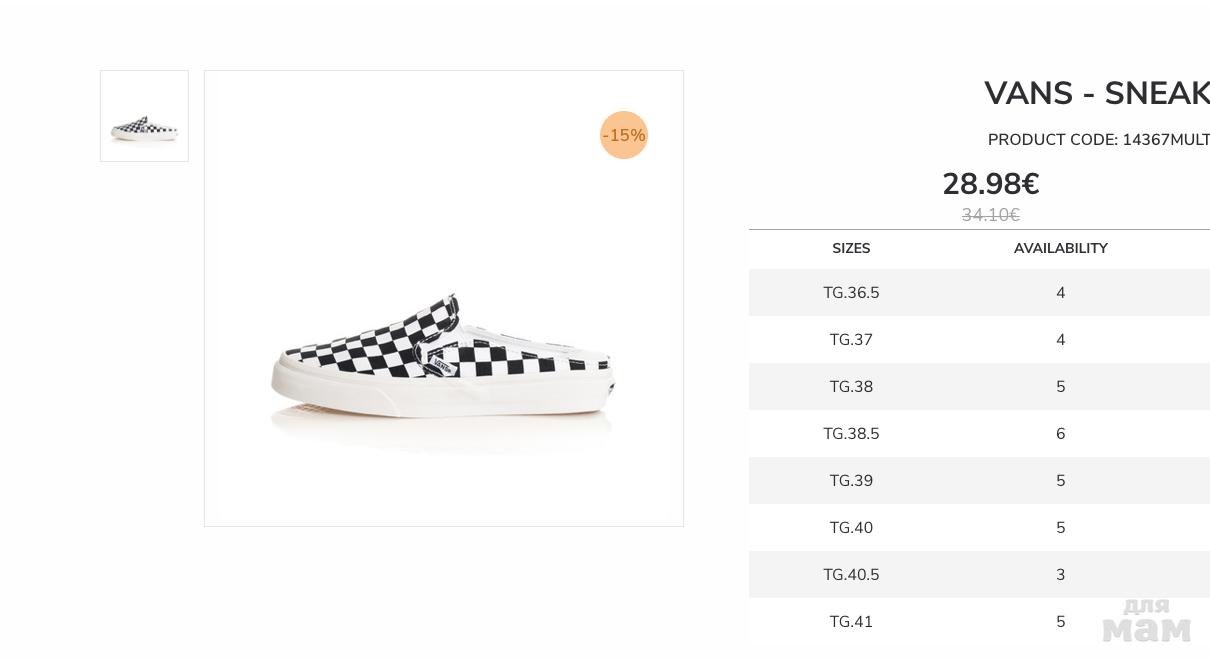This screenshot has width=1210, height=660.
Task: Click availability count 6 for TG.38.5
Action: click(x=1060, y=434)
